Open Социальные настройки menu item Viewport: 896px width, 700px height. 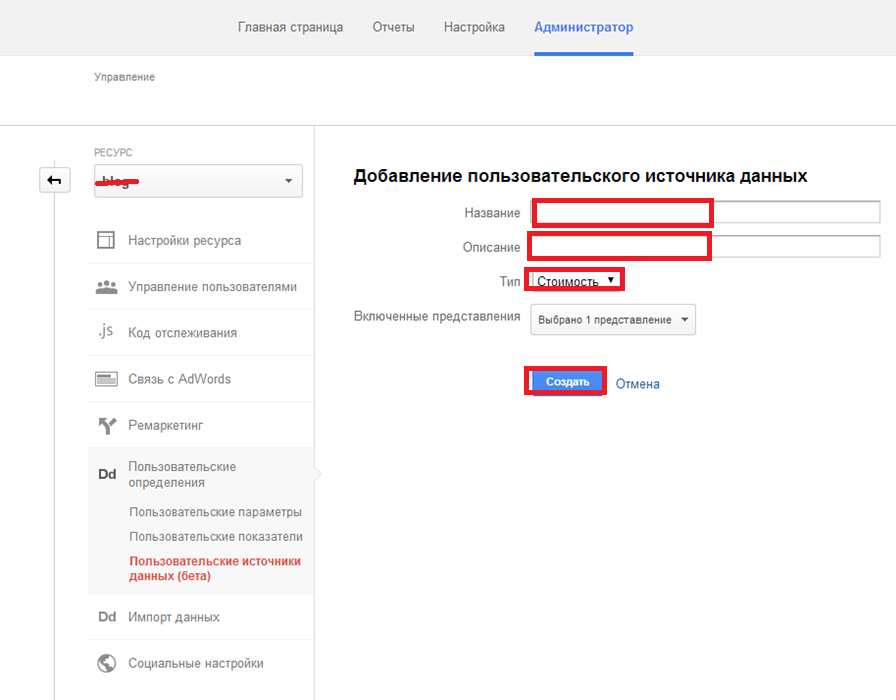(201, 663)
